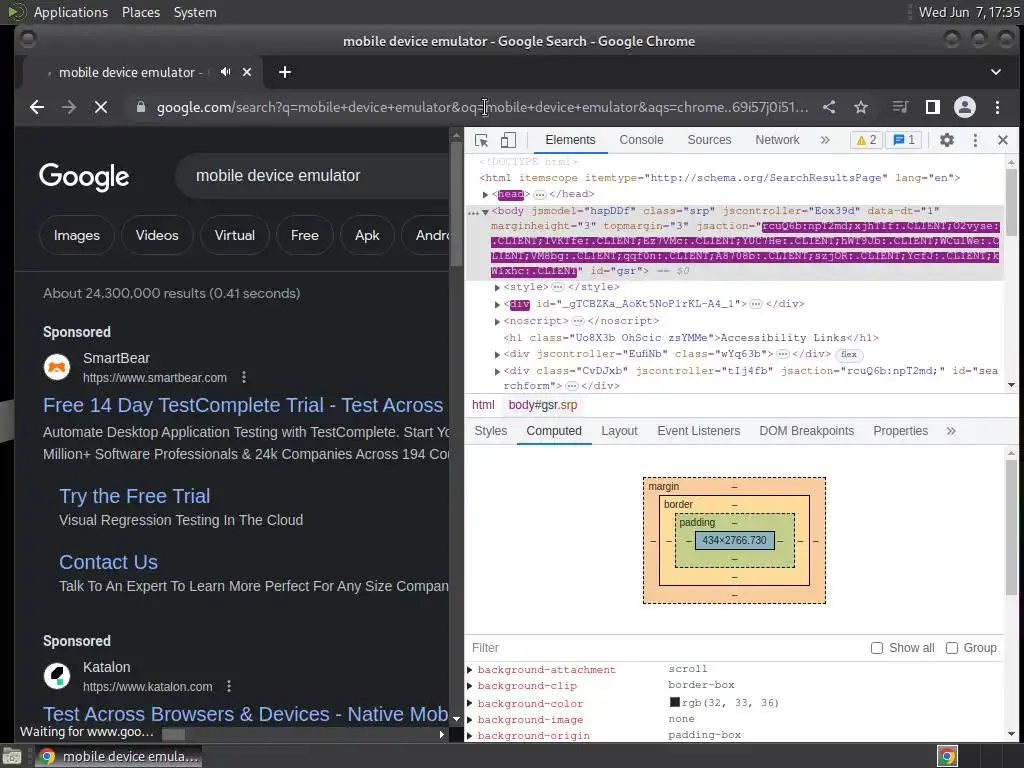Click the browser forward arrow
The height and width of the screenshot is (768, 1024).
tap(69, 107)
